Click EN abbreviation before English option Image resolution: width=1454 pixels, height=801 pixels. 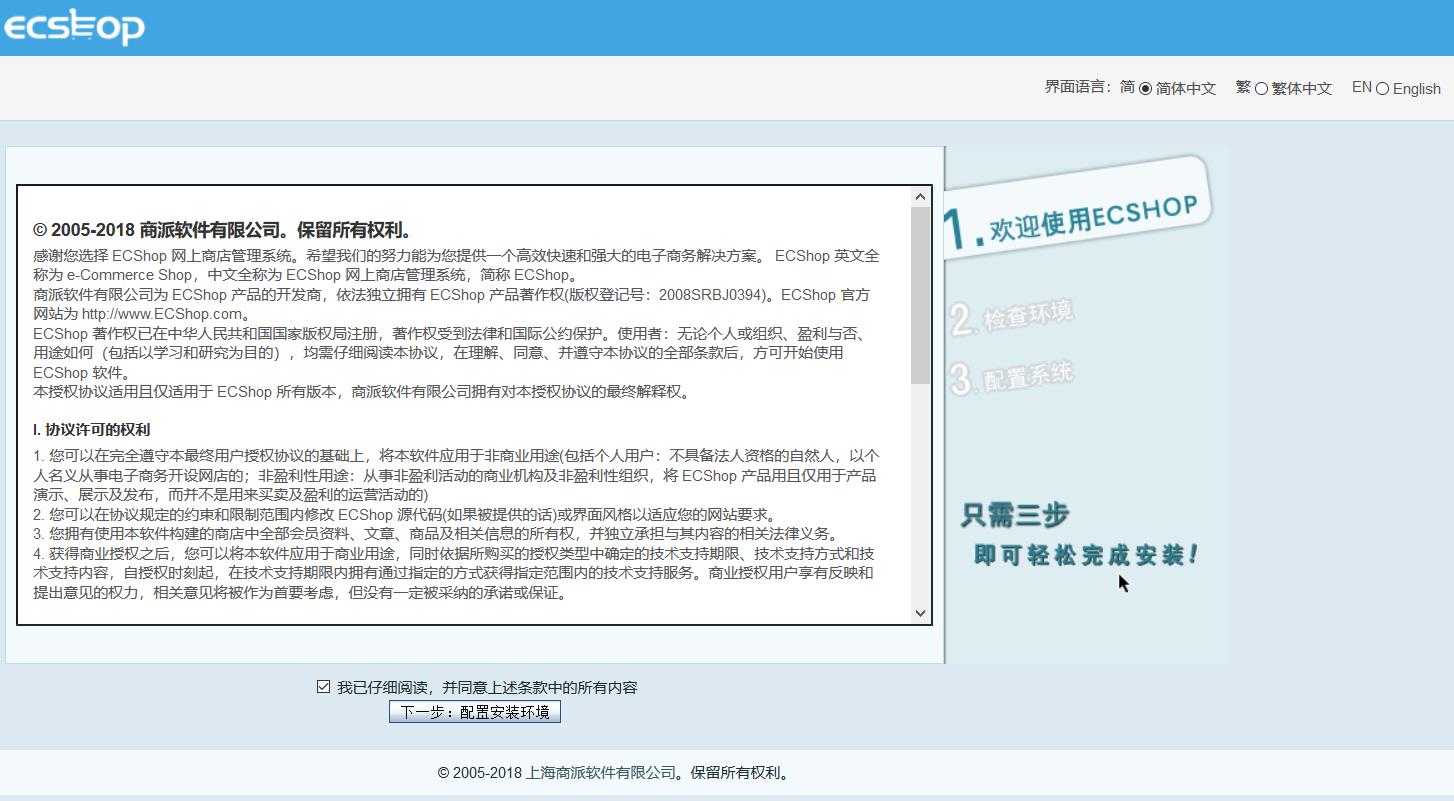(x=1361, y=87)
